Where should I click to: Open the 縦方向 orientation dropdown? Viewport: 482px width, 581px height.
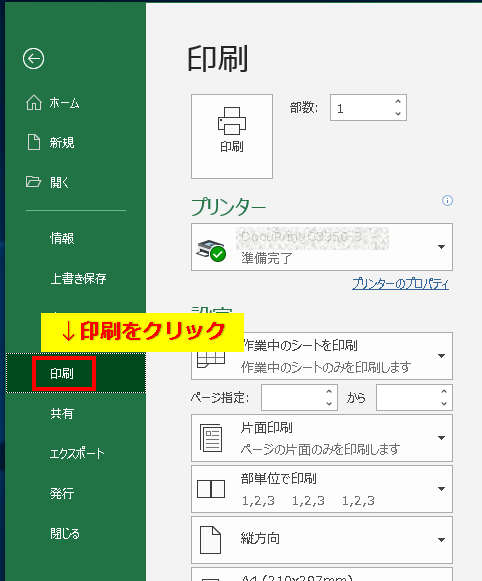click(322, 540)
